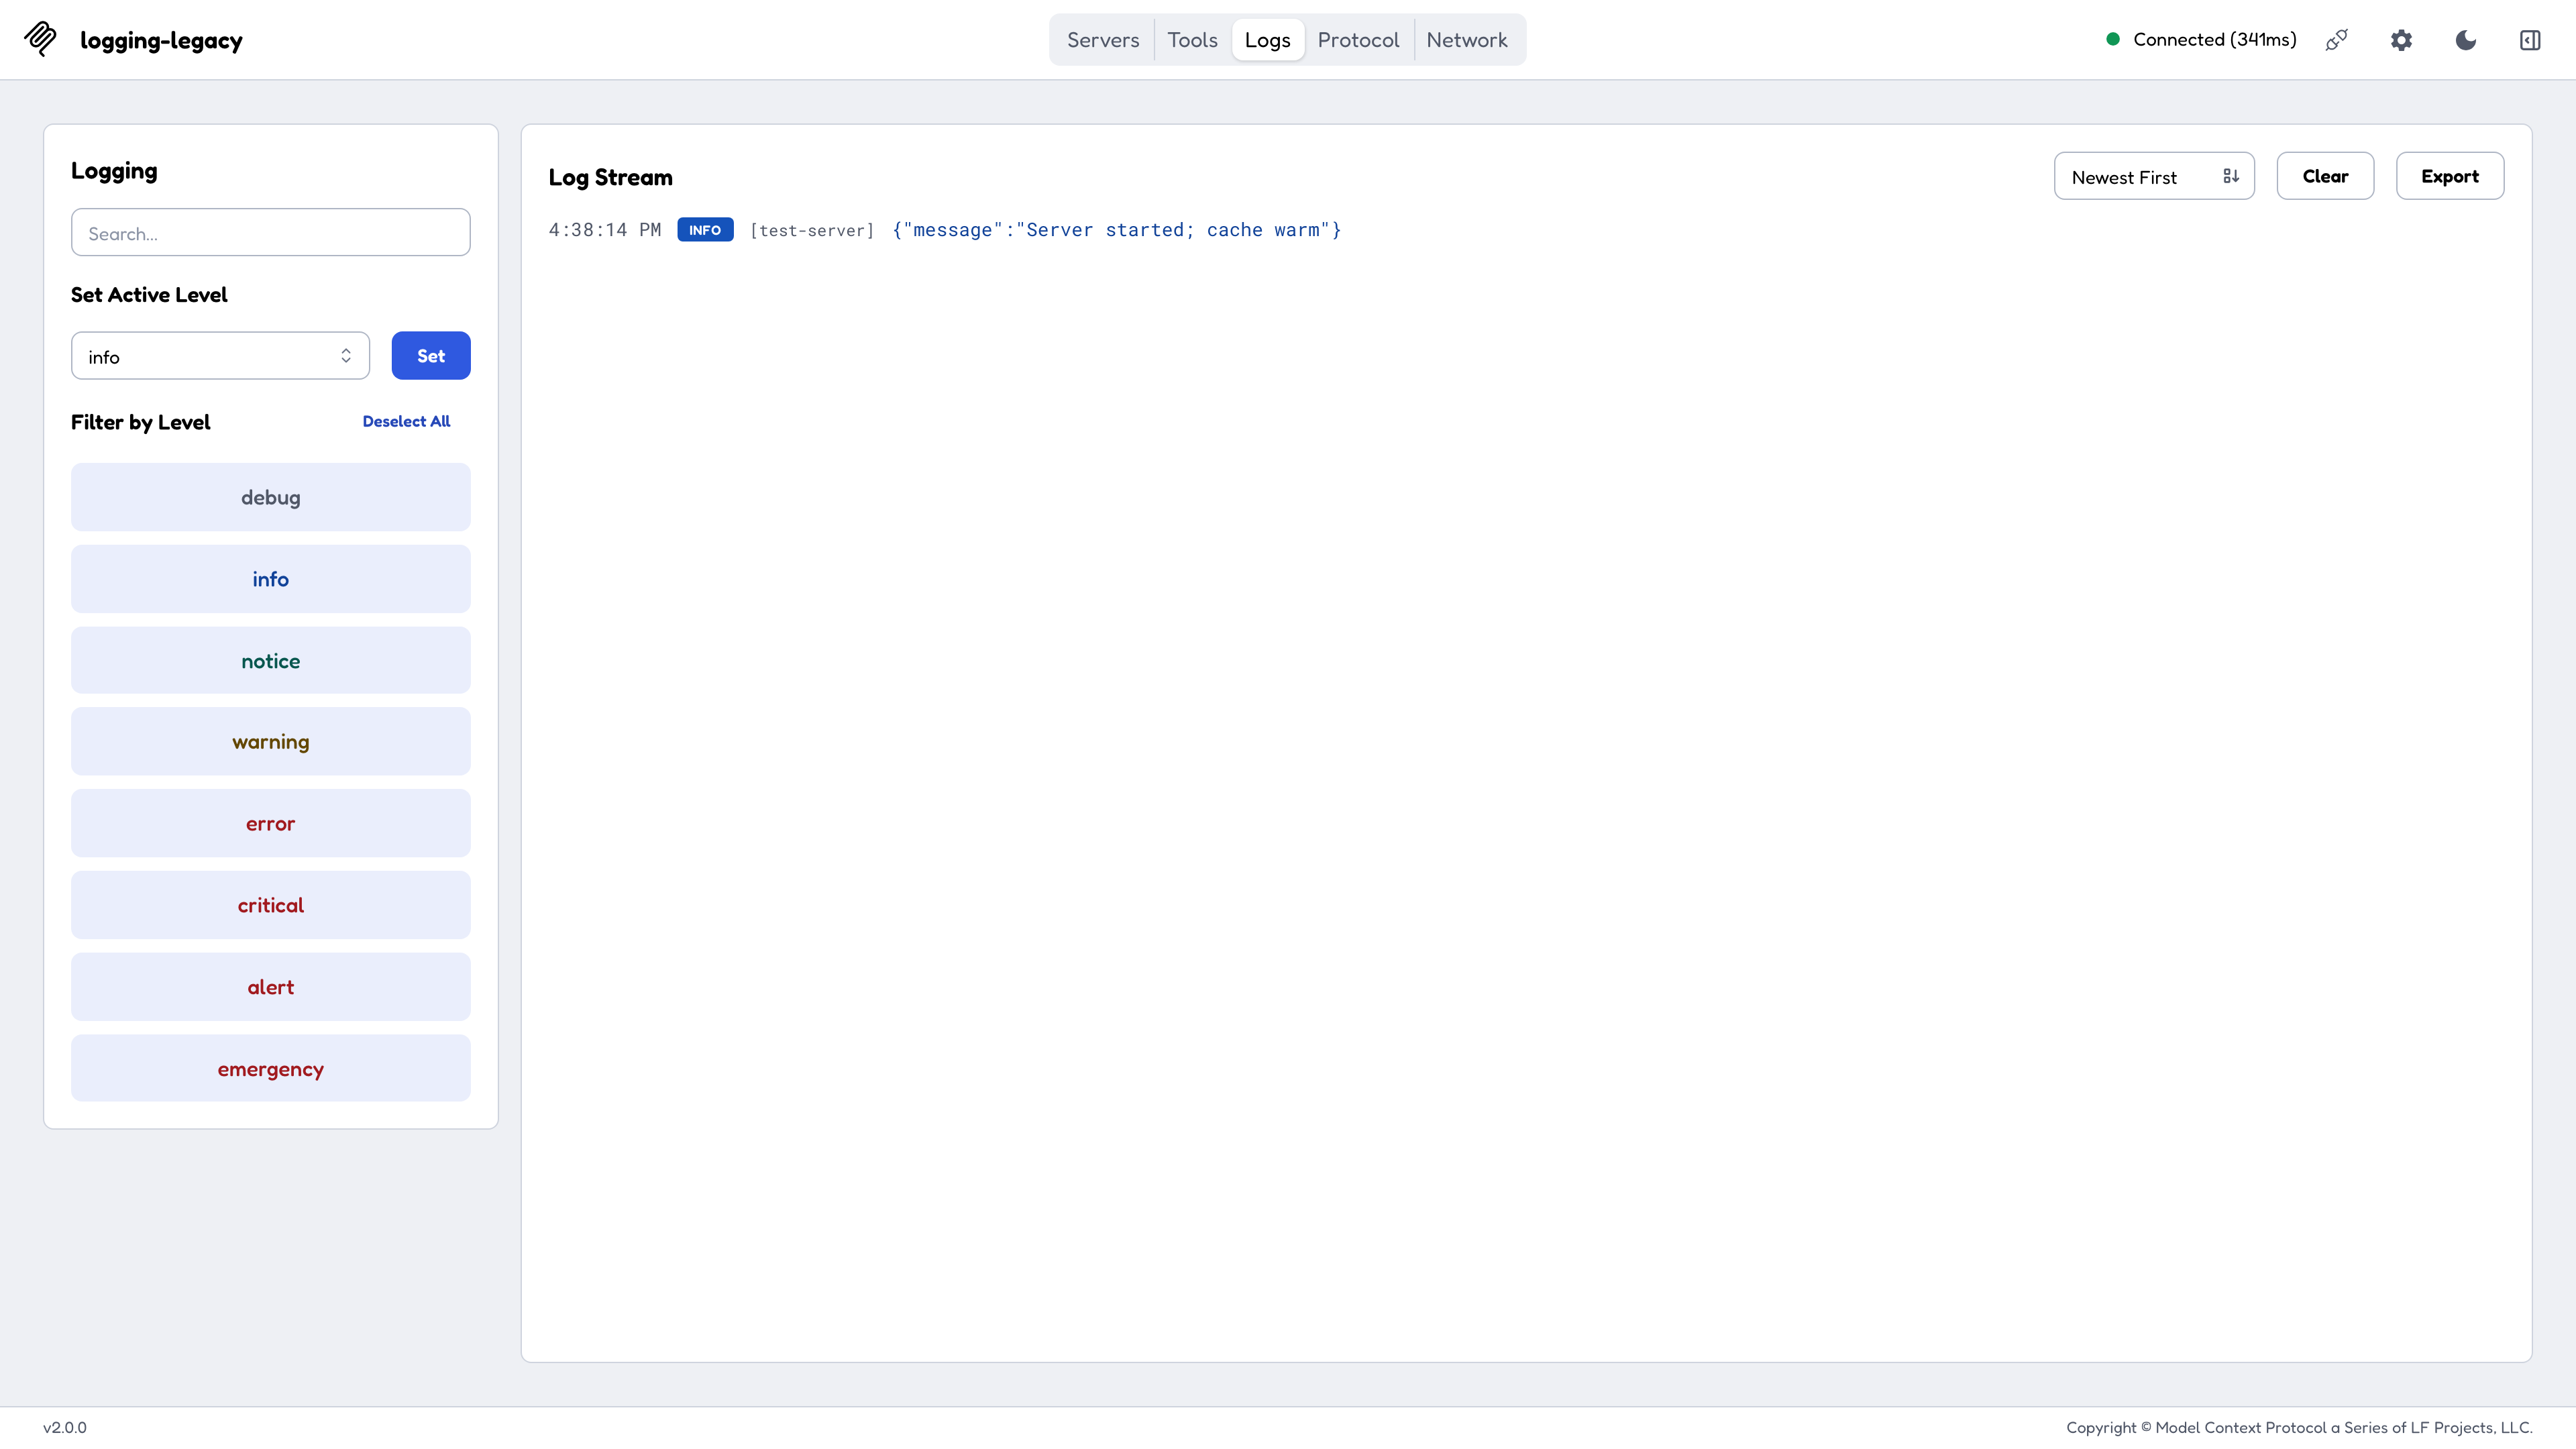Click the sort order icon in Newest First

[2231, 176]
